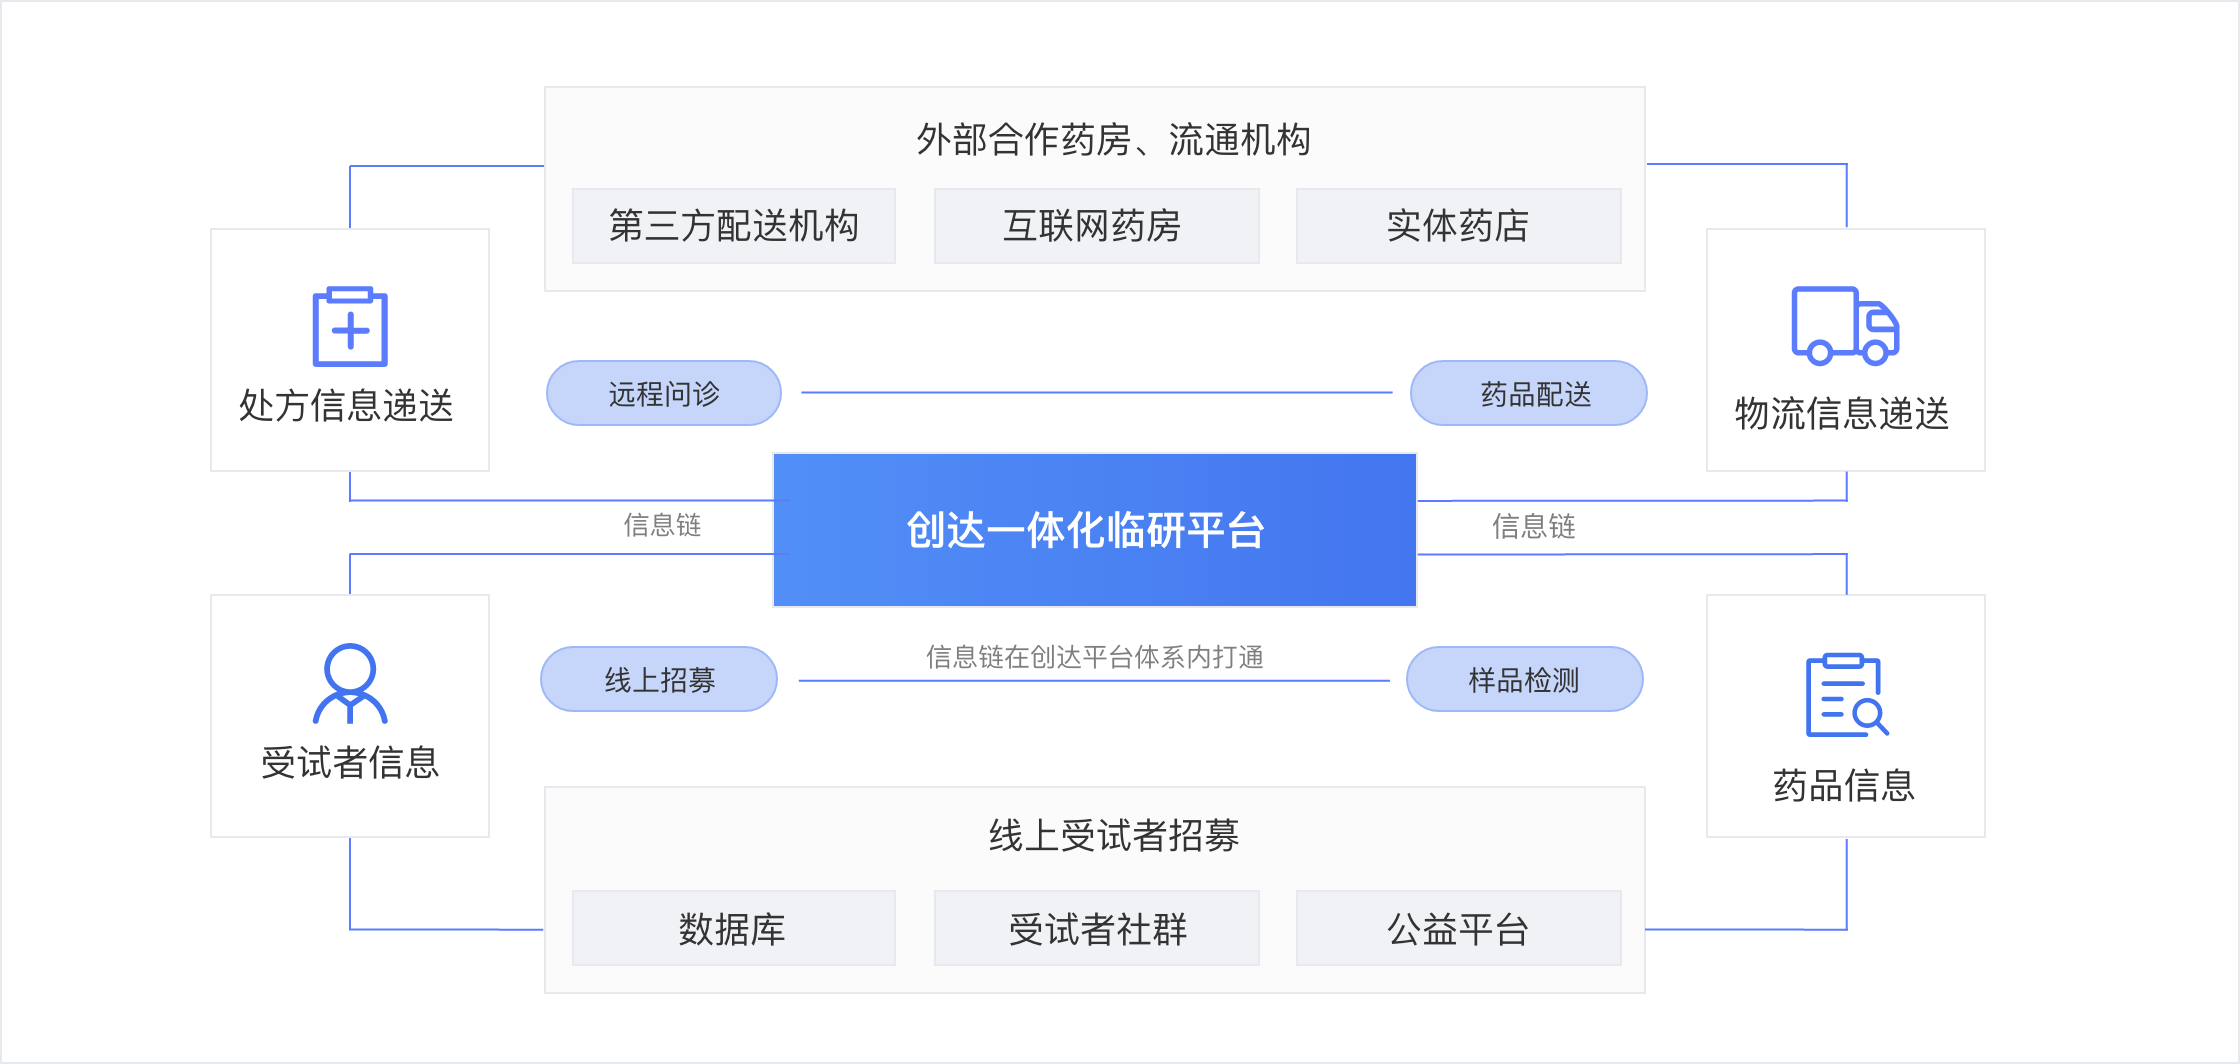
Task: Click the 线上招募 pill button
Action: tap(659, 679)
